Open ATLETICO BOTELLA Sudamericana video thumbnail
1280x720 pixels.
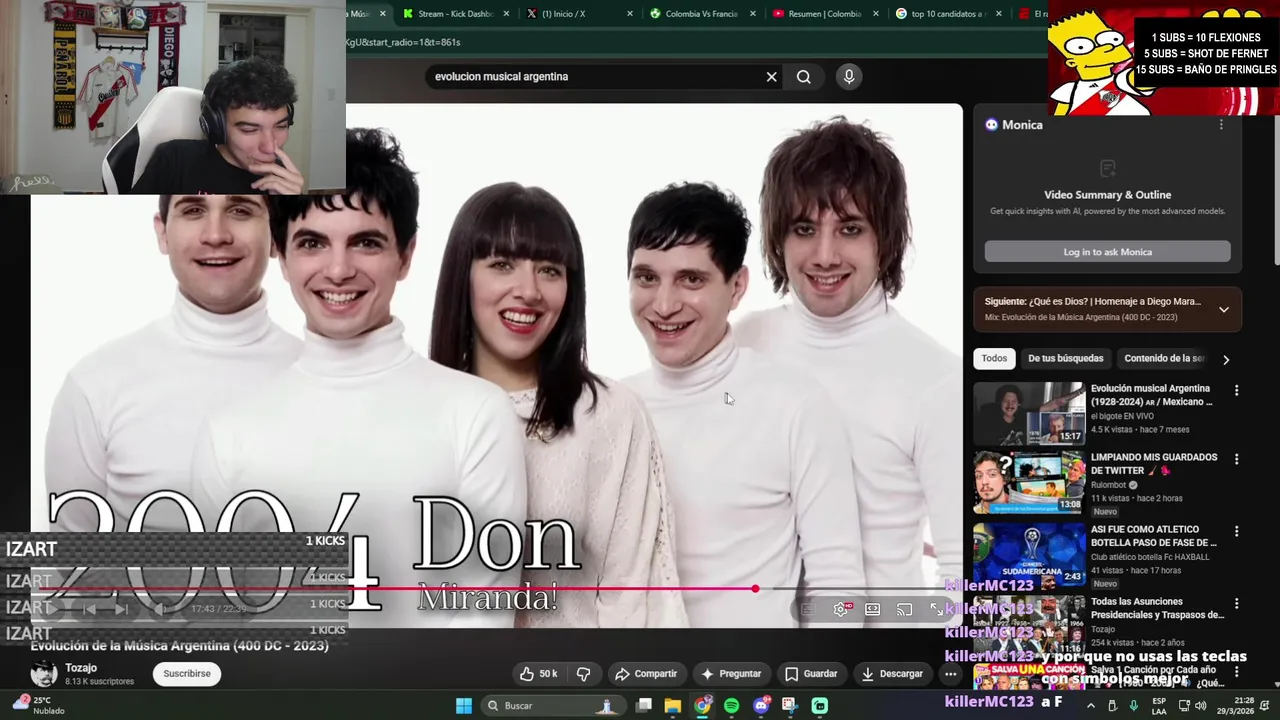pyautogui.click(x=1029, y=555)
